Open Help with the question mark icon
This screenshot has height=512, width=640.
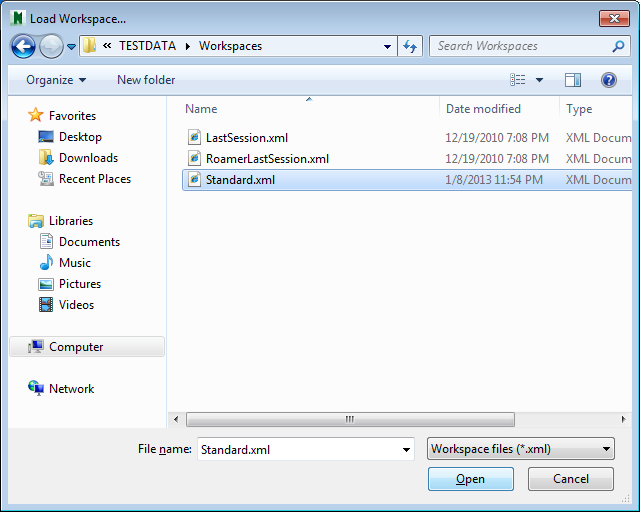point(608,80)
